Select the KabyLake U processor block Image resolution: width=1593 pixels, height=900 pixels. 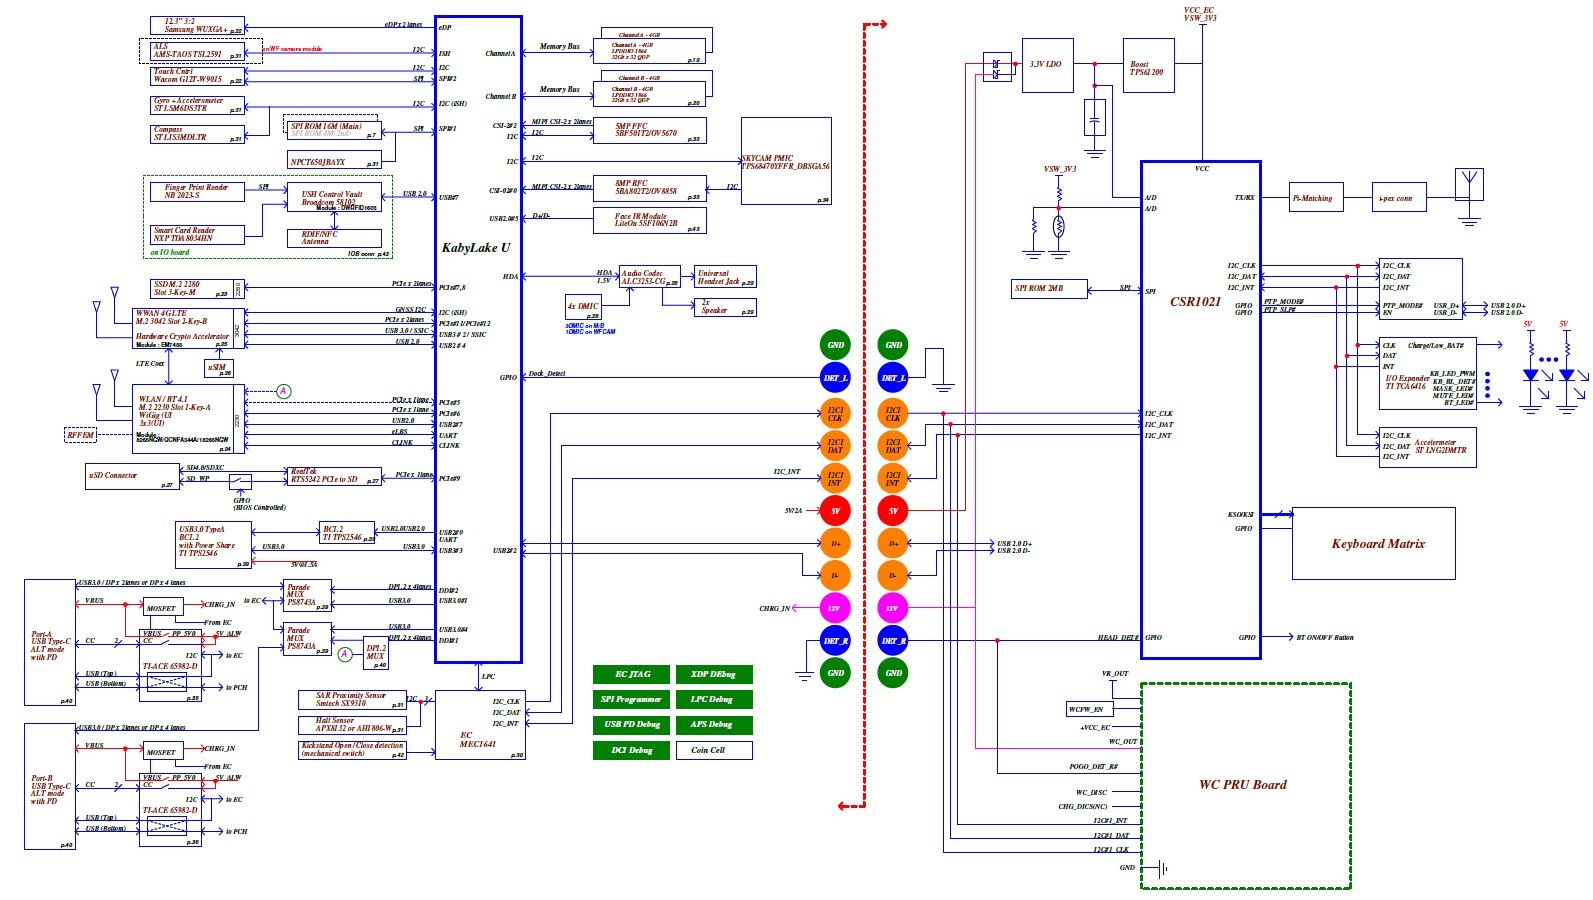tap(478, 340)
